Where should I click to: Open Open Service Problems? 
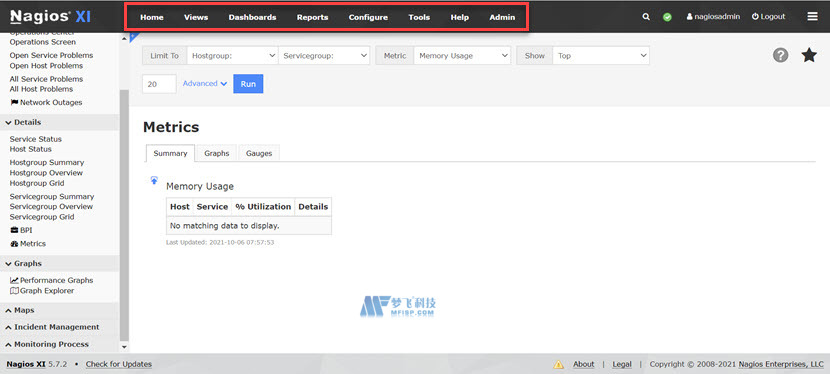point(51,55)
